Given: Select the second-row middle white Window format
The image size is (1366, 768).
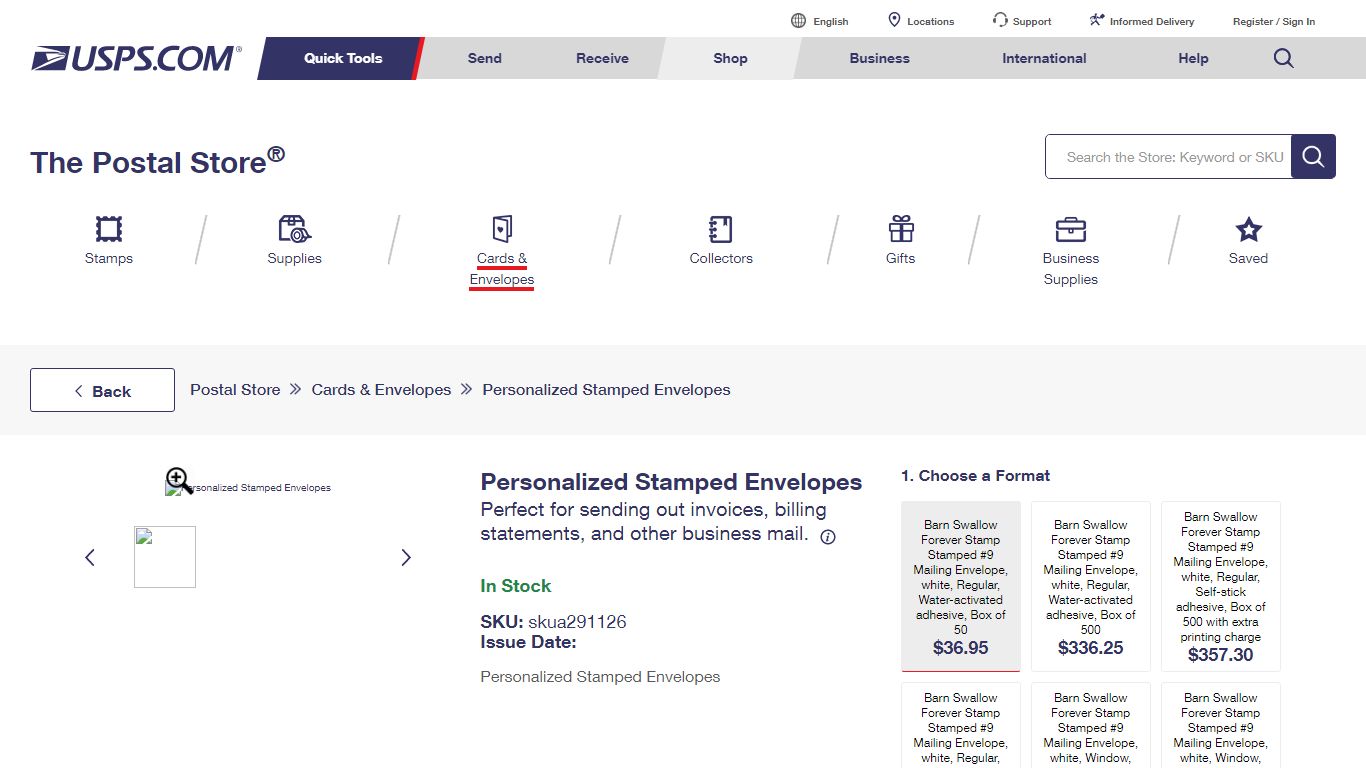Looking at the screenshot, I should click(1091, 725).
